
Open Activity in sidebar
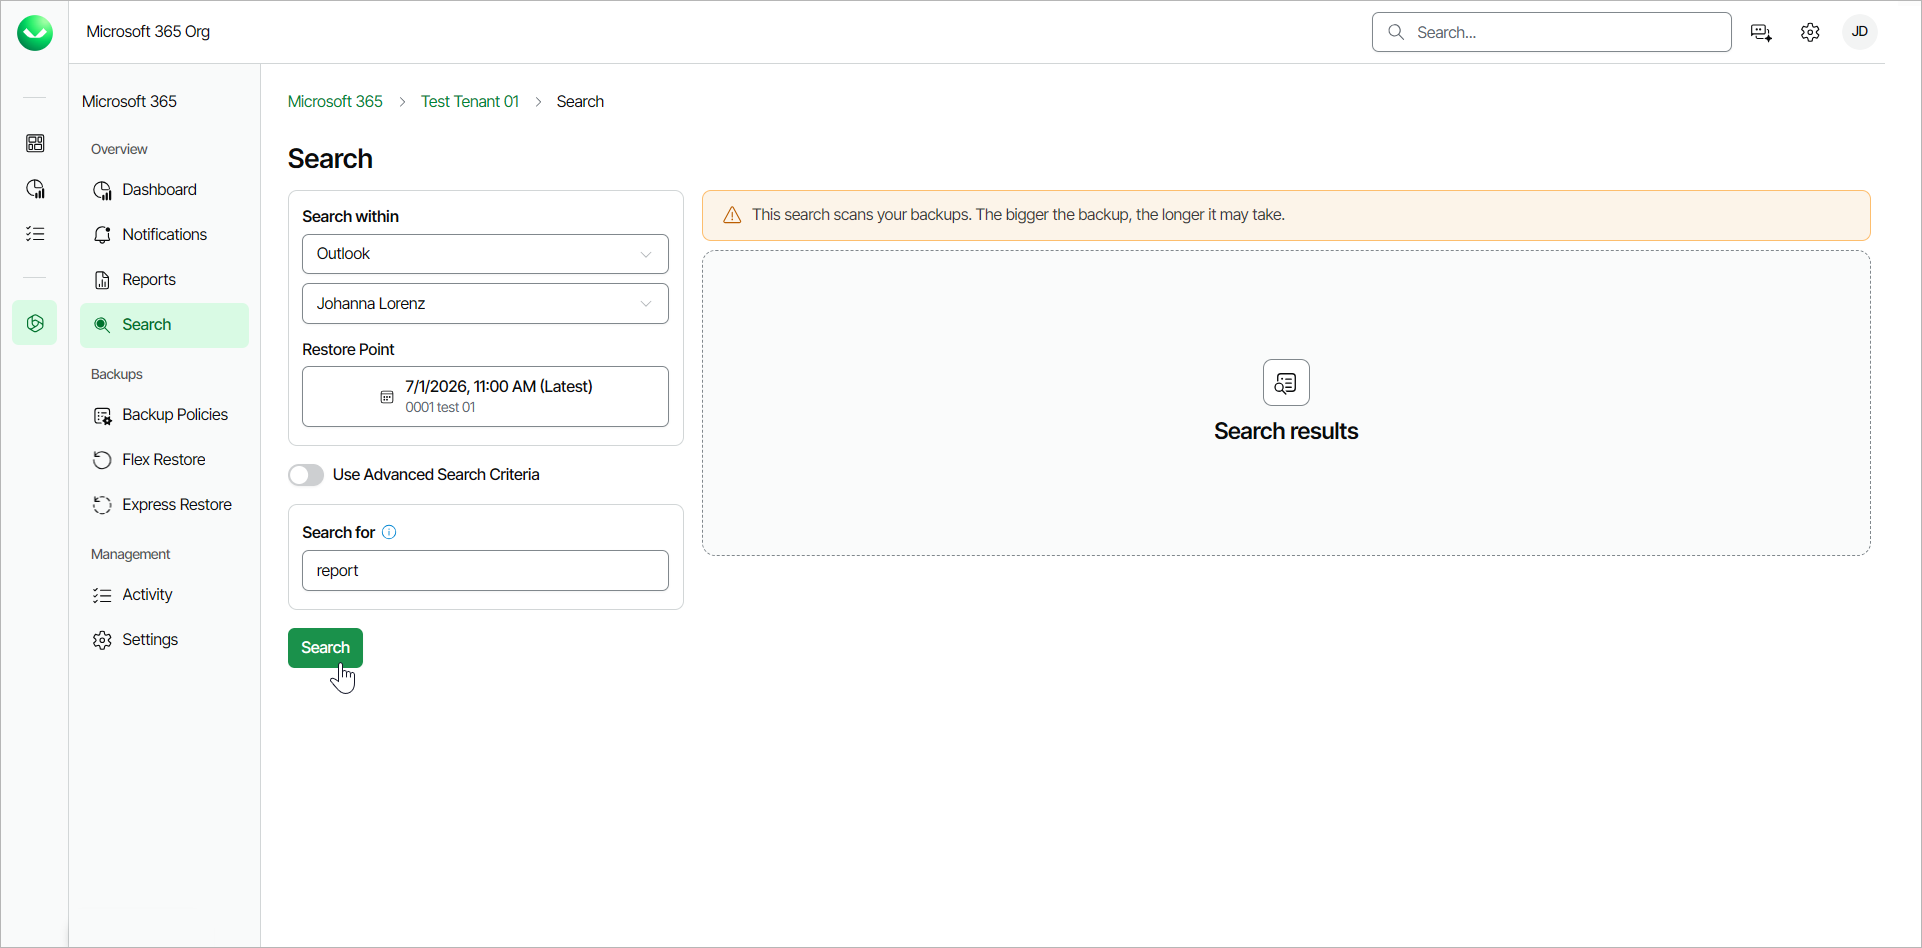pos(164,595)
